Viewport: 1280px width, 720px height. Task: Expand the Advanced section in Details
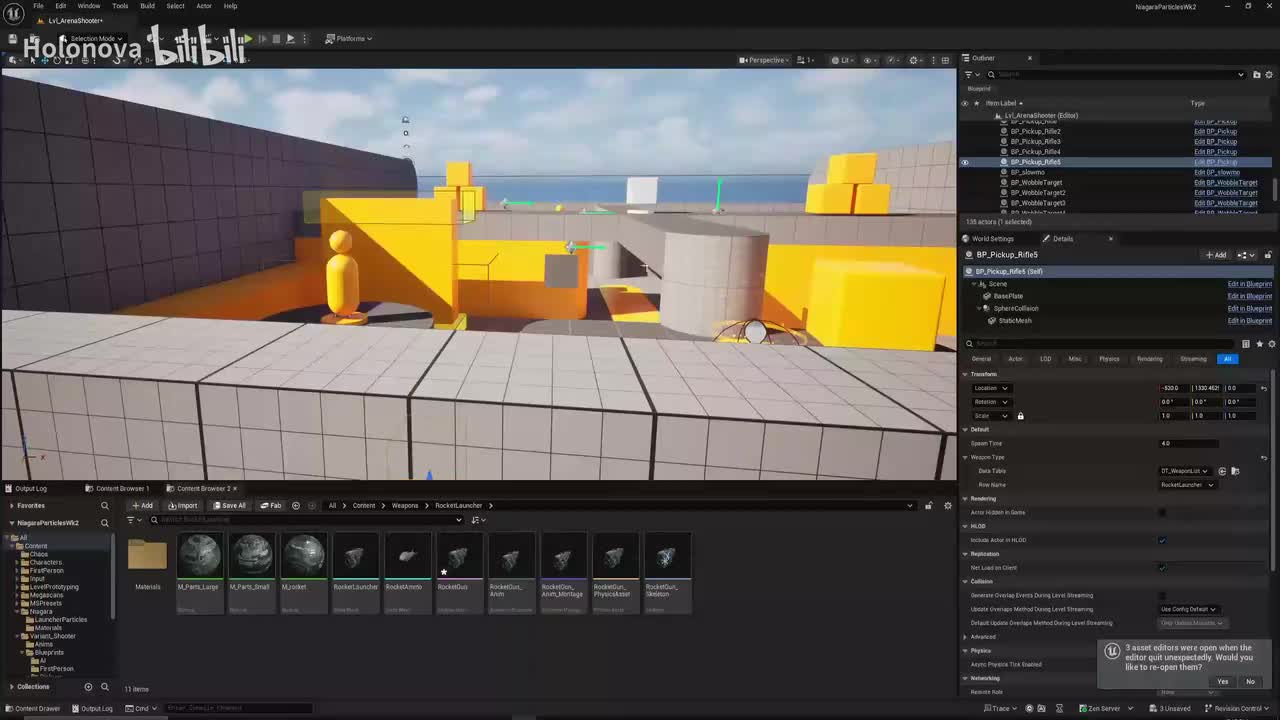(966, 637)
